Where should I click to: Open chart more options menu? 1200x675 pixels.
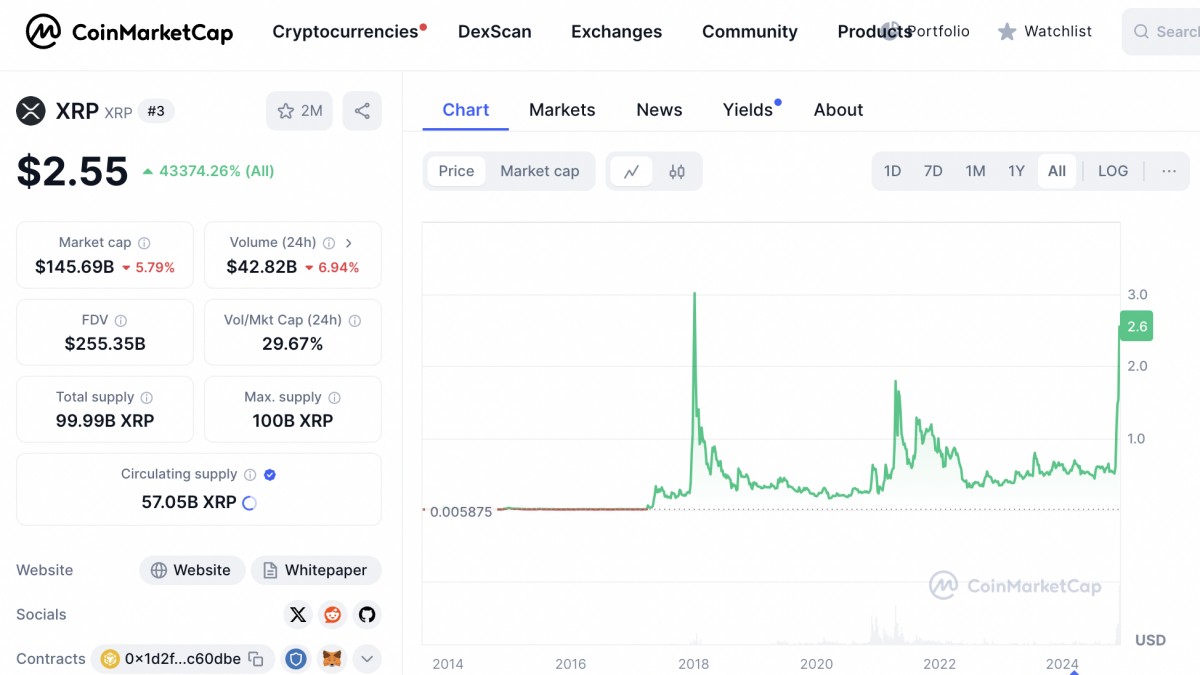coord(1169,171)
